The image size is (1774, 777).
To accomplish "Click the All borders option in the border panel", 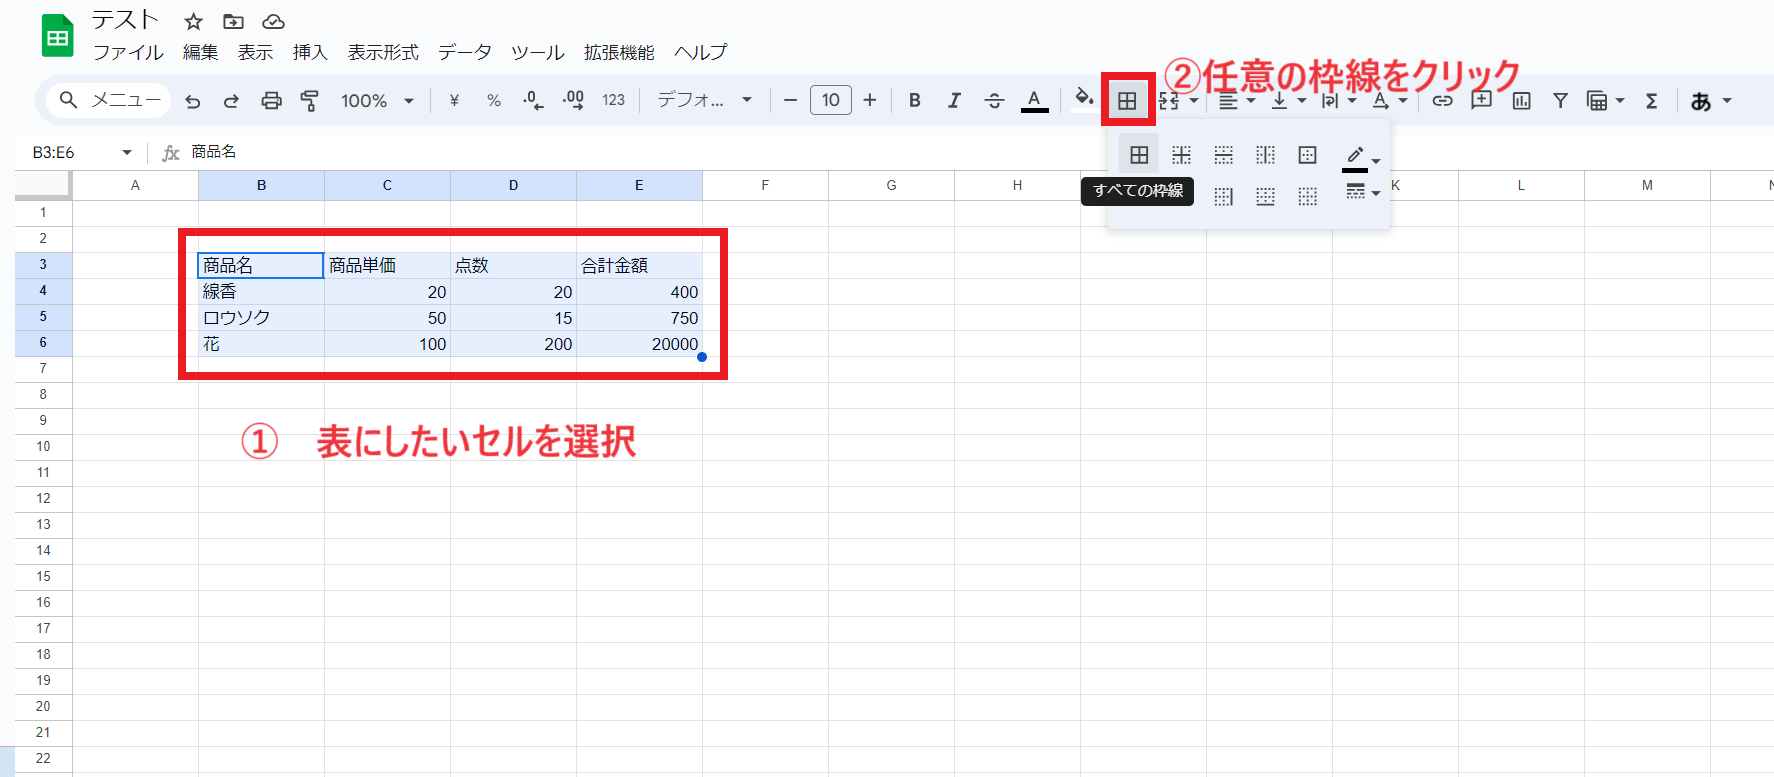I will pos(1139,155).
